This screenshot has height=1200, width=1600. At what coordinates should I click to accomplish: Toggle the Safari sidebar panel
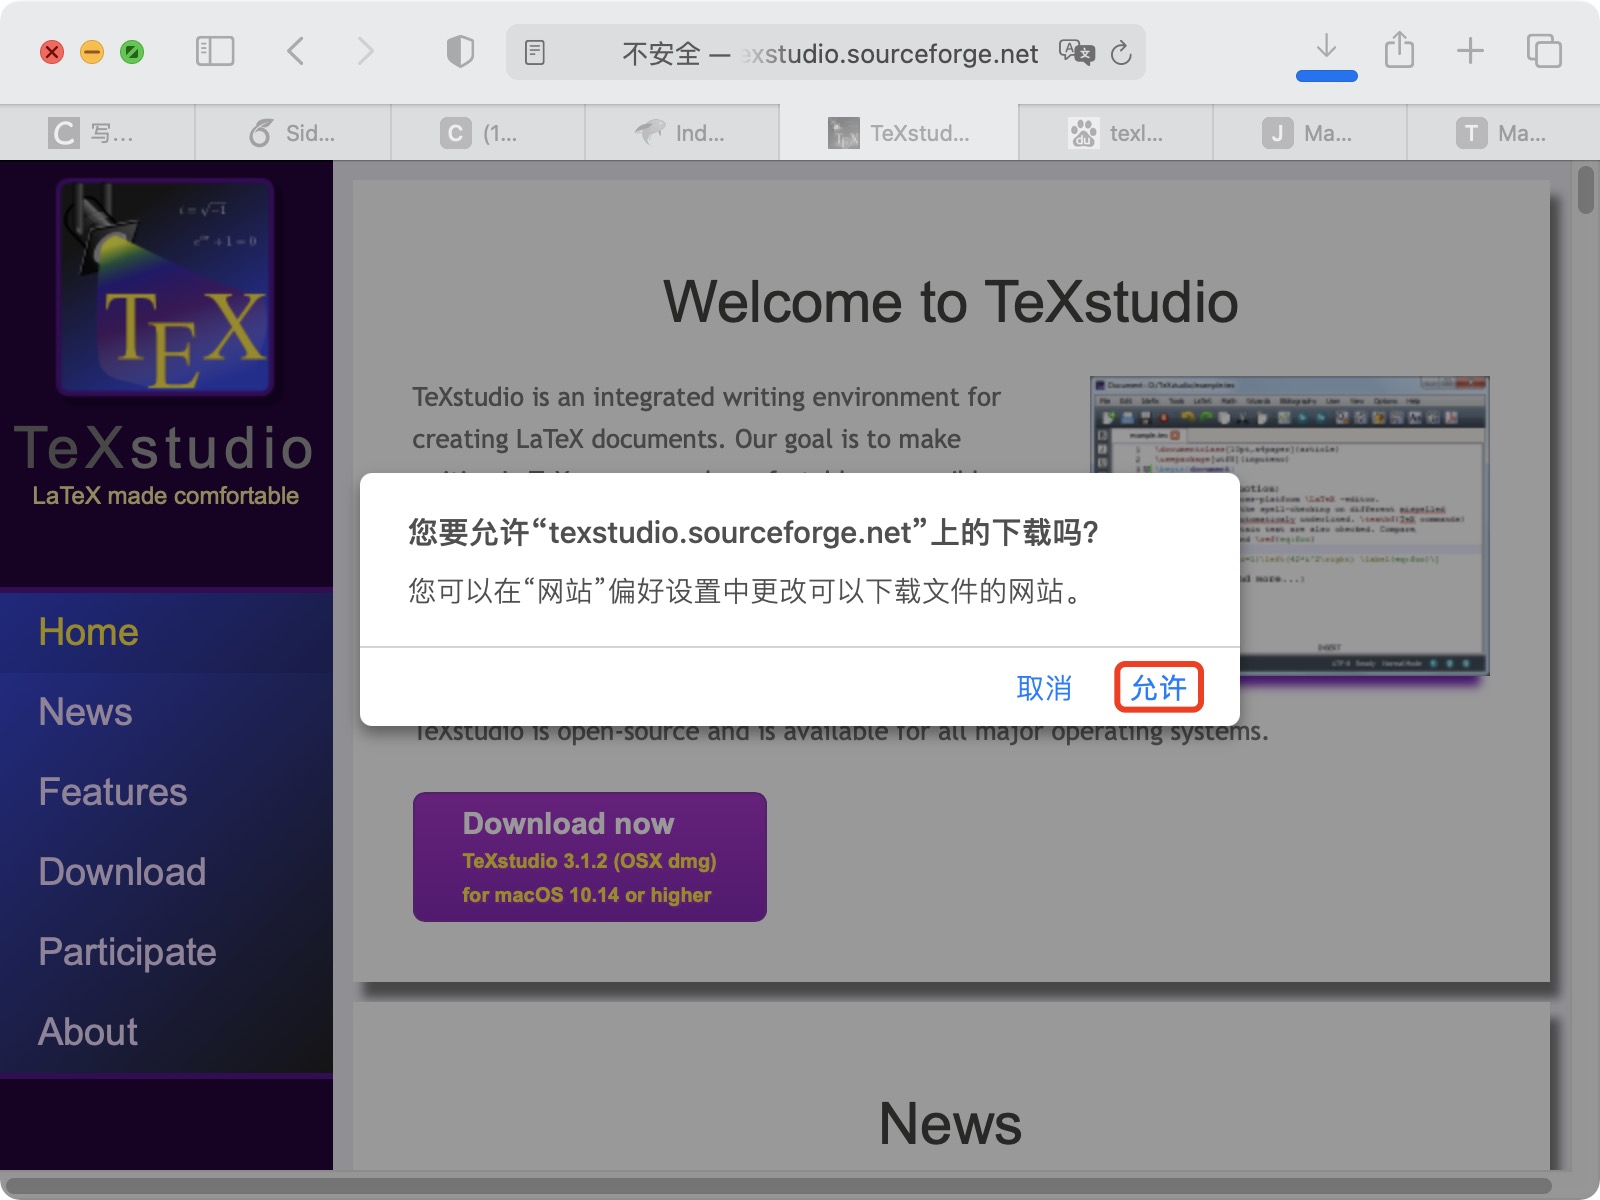(x=215, y=51)
